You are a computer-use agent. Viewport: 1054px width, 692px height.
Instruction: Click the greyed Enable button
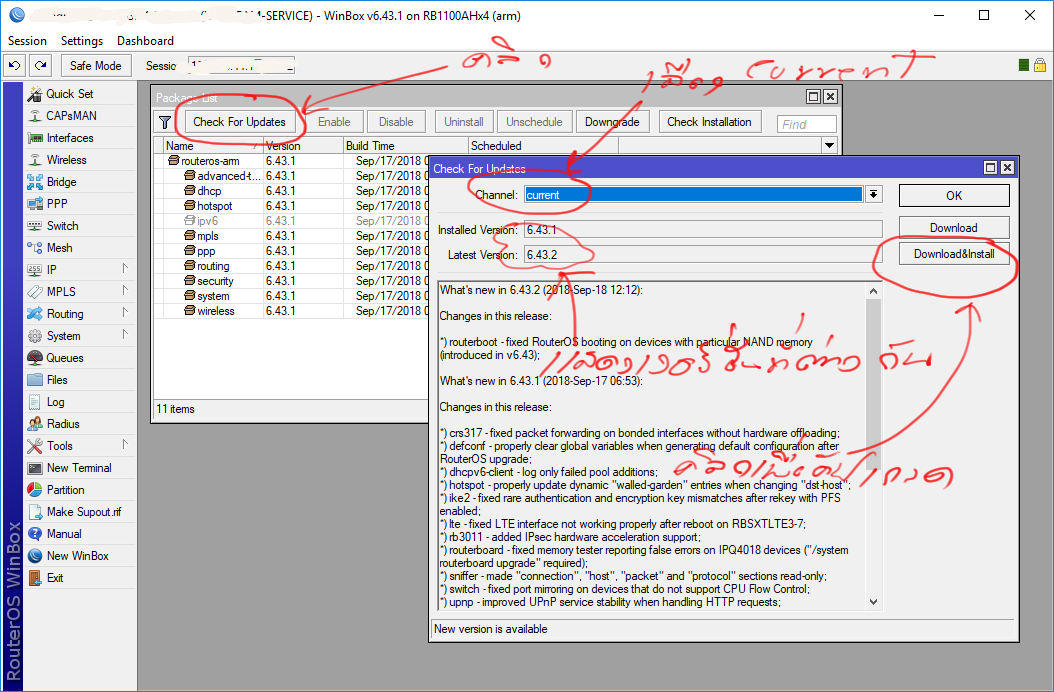334,122
